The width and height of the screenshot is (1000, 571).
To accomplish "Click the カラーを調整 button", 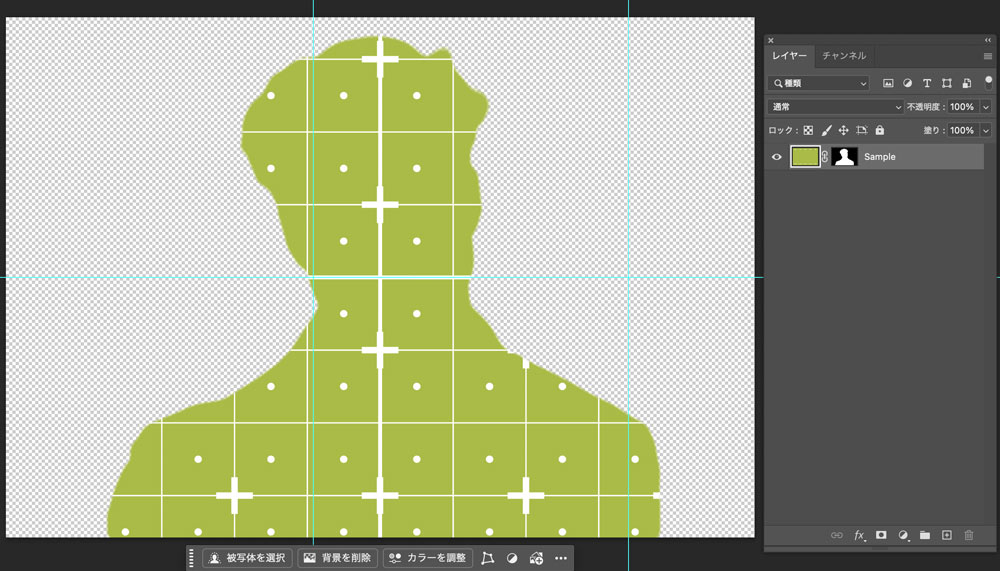I will 428,558.
